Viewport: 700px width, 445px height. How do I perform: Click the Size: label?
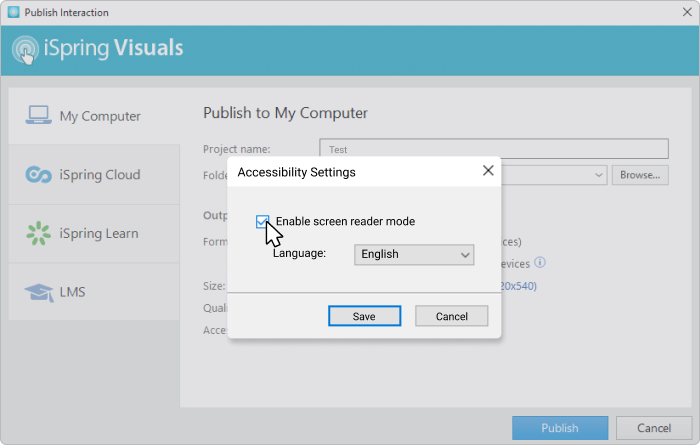(214, 286)
